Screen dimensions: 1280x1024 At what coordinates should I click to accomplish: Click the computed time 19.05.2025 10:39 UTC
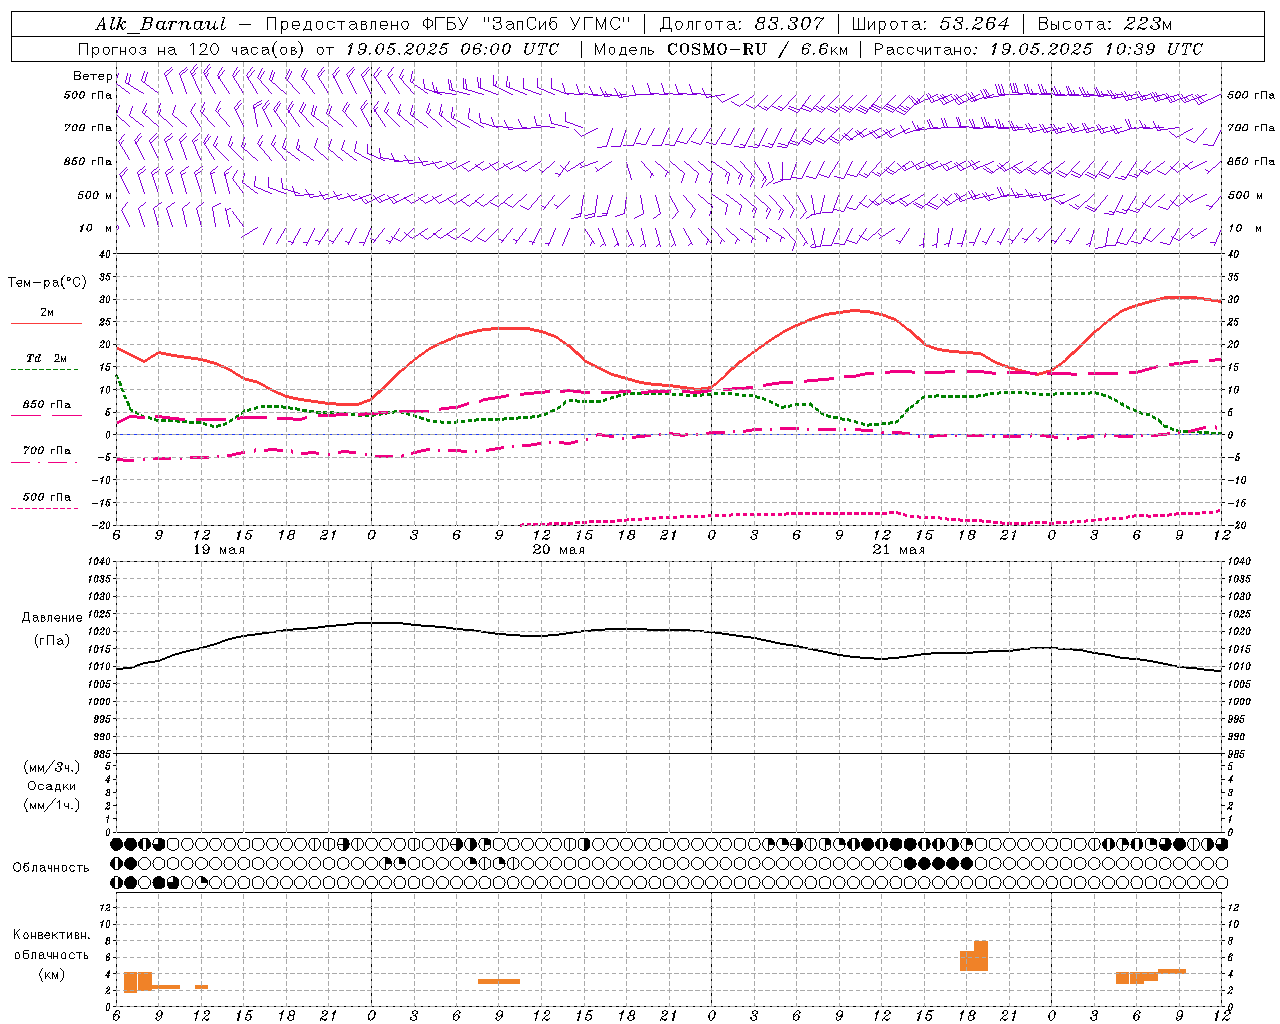(x=1096, y=49)
